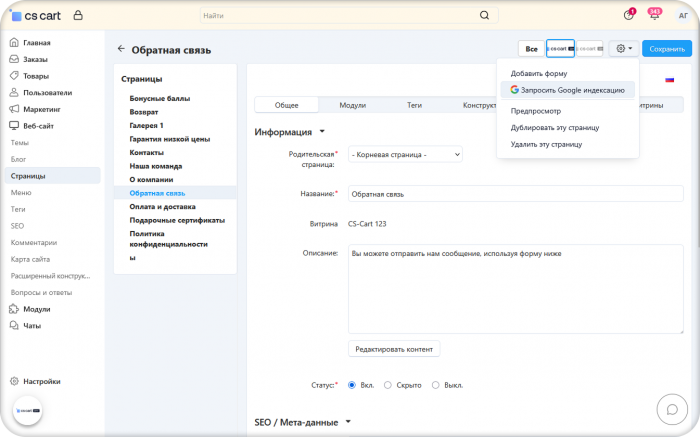Open the Оплата и доставка page
This screenshot has width=700, height=437.
(x=162, y=207)
